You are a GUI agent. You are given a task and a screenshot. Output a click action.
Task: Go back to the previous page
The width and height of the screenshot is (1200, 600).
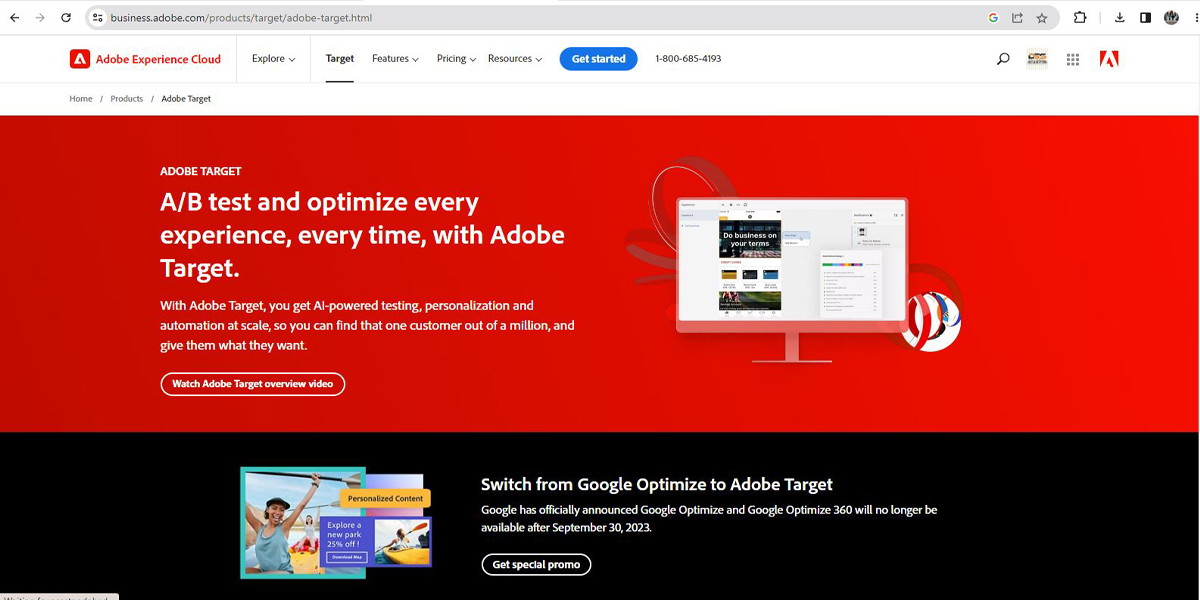coord(14,18)
